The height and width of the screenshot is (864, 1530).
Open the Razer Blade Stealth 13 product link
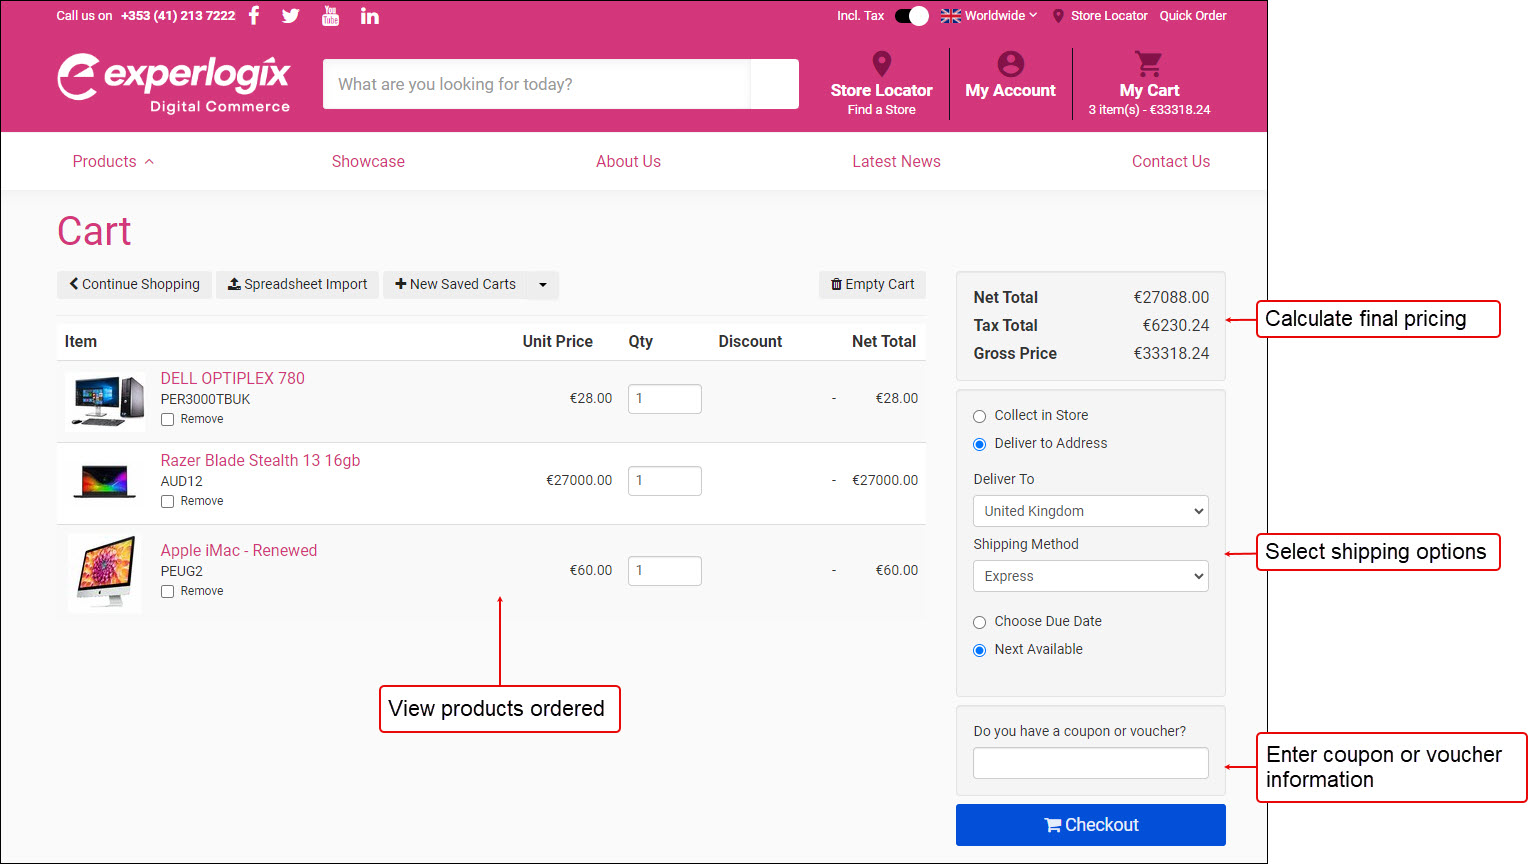click(259, 460)
